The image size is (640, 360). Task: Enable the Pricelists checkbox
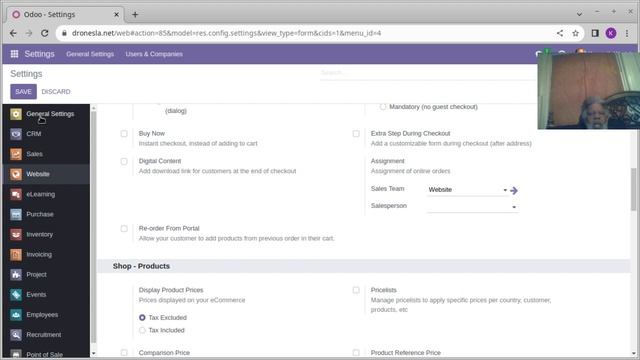click(x=356, y=290)
